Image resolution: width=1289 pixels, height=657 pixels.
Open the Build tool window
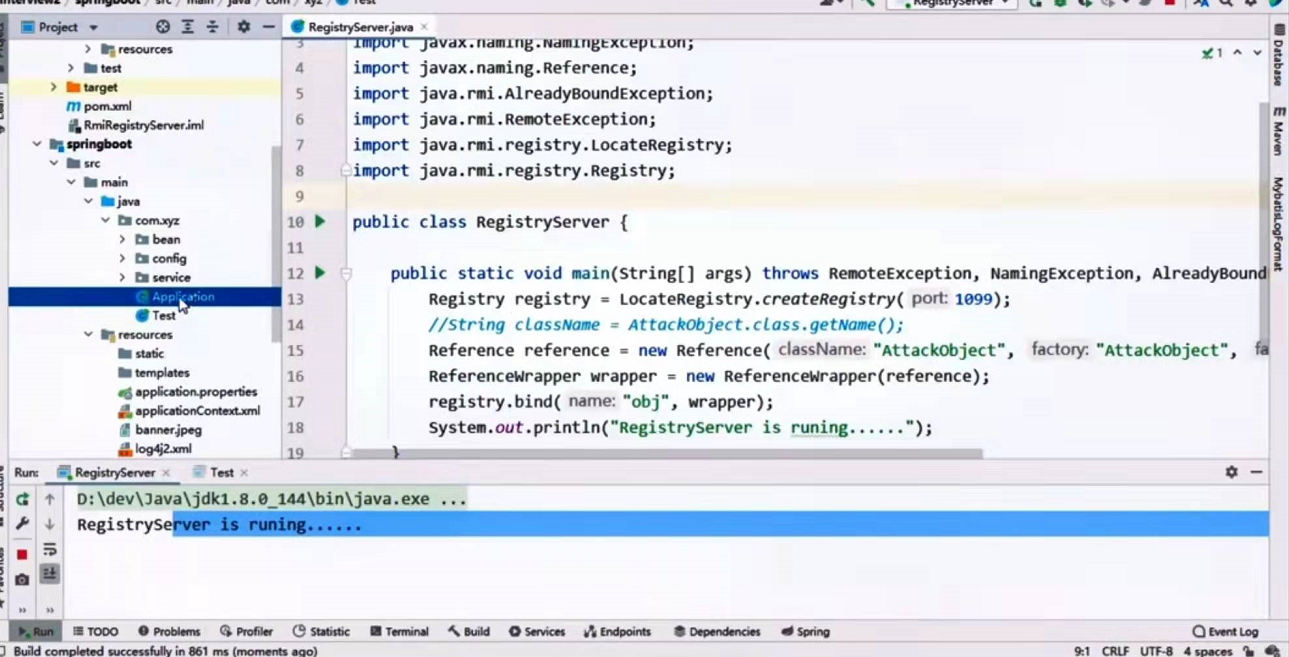pyautogui.click(x=469, y=631)
